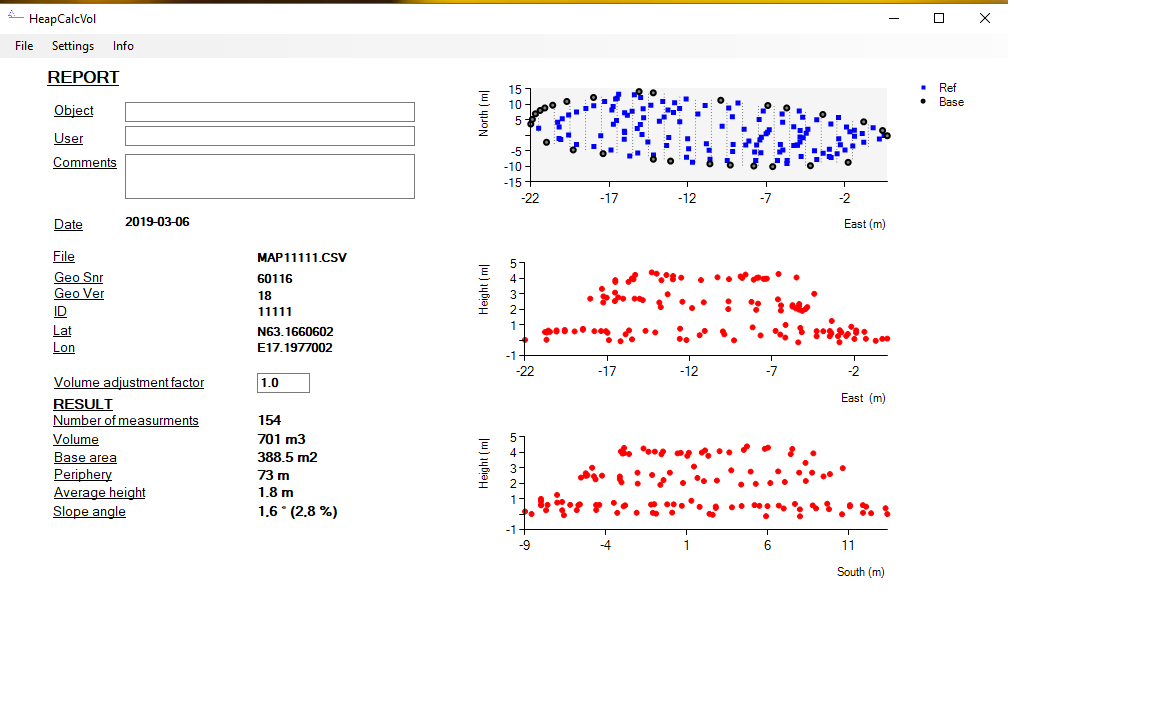Click the volume value 701 m3

pos(281,439)
